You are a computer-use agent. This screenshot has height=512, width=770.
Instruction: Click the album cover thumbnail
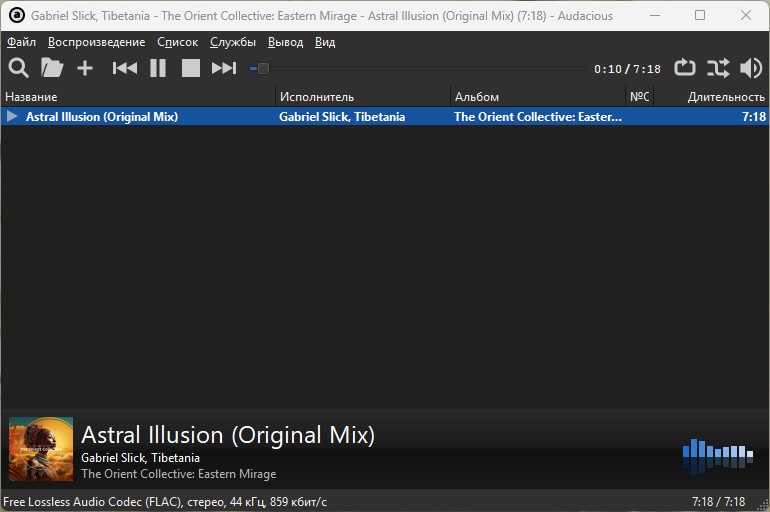tap(41, 449)
